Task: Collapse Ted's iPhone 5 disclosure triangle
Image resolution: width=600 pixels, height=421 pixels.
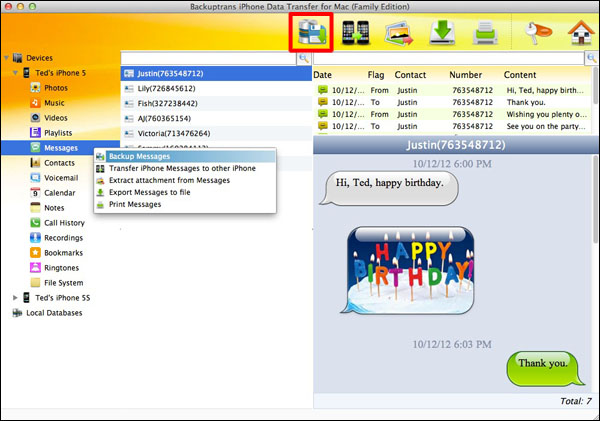Action: (15, 73)
